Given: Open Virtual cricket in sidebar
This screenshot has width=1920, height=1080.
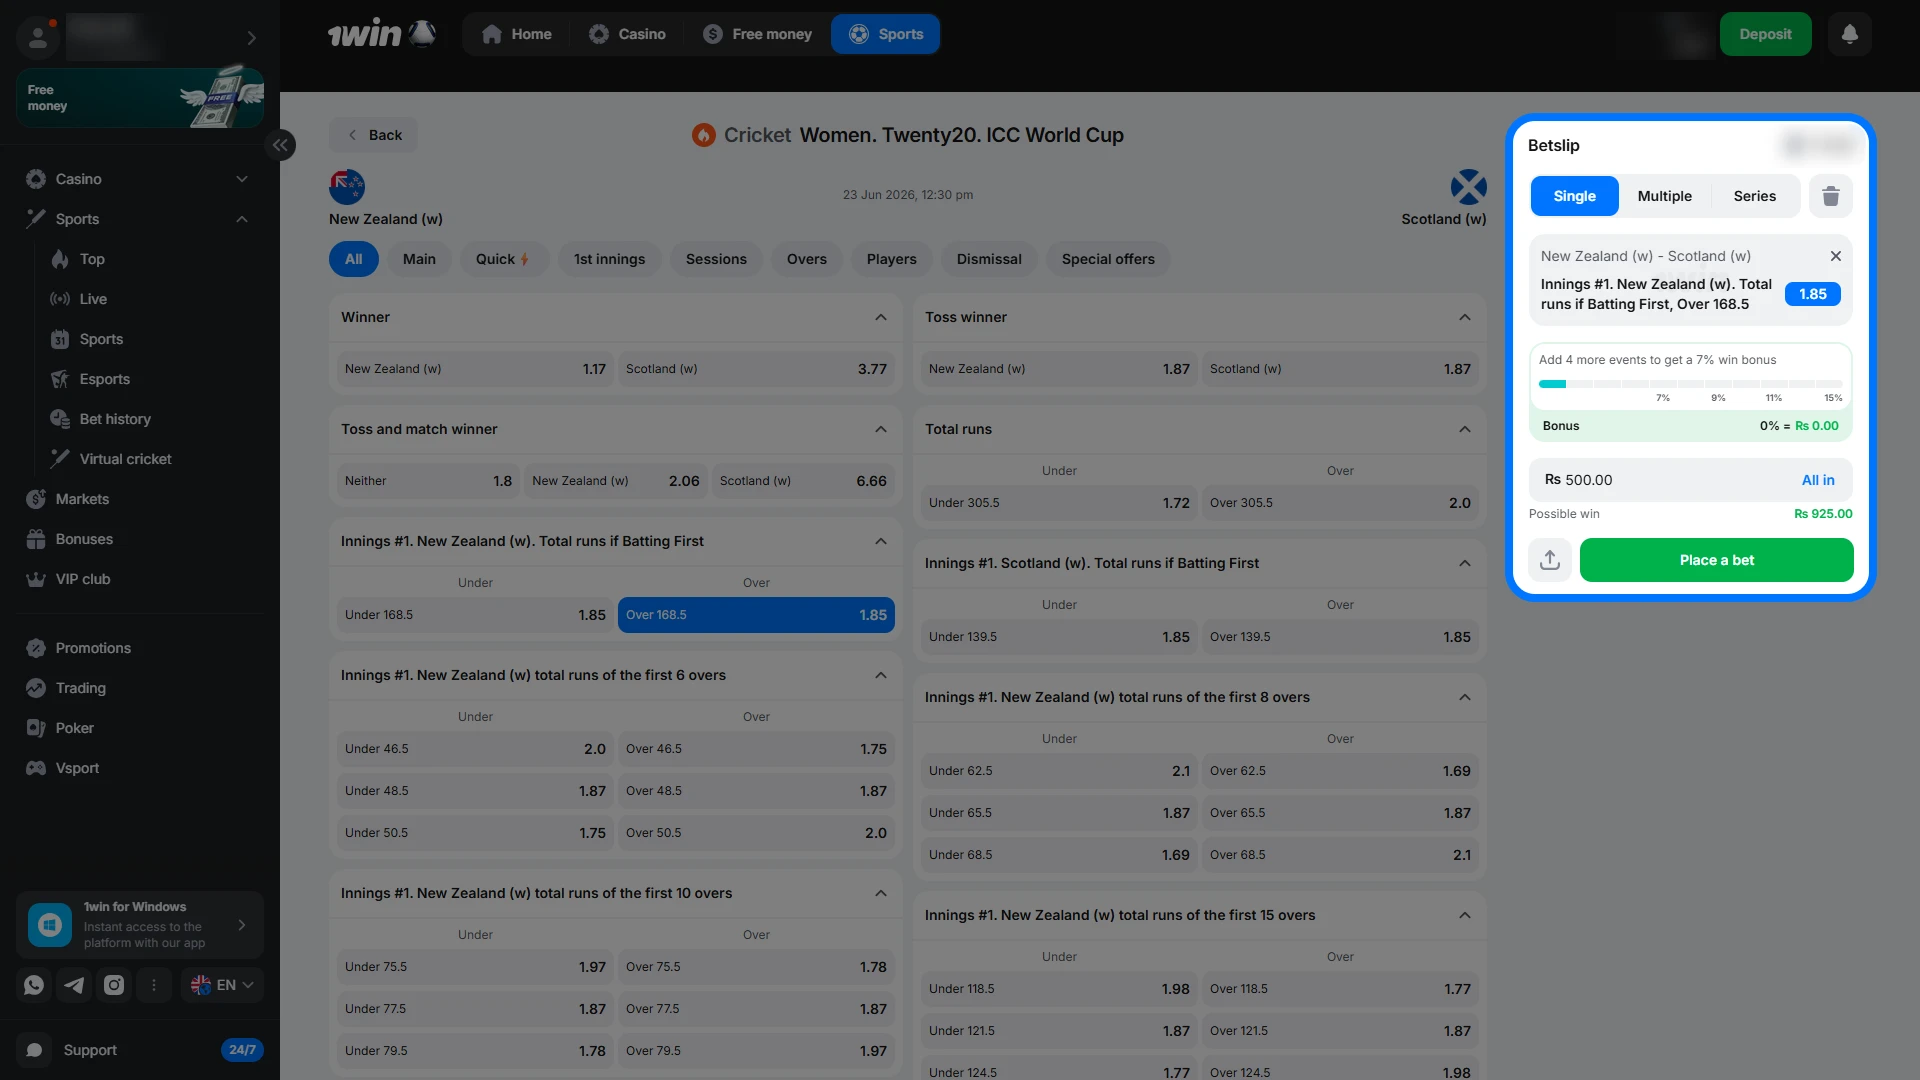Looking at the screenshot, I should (x=125, y=459).
